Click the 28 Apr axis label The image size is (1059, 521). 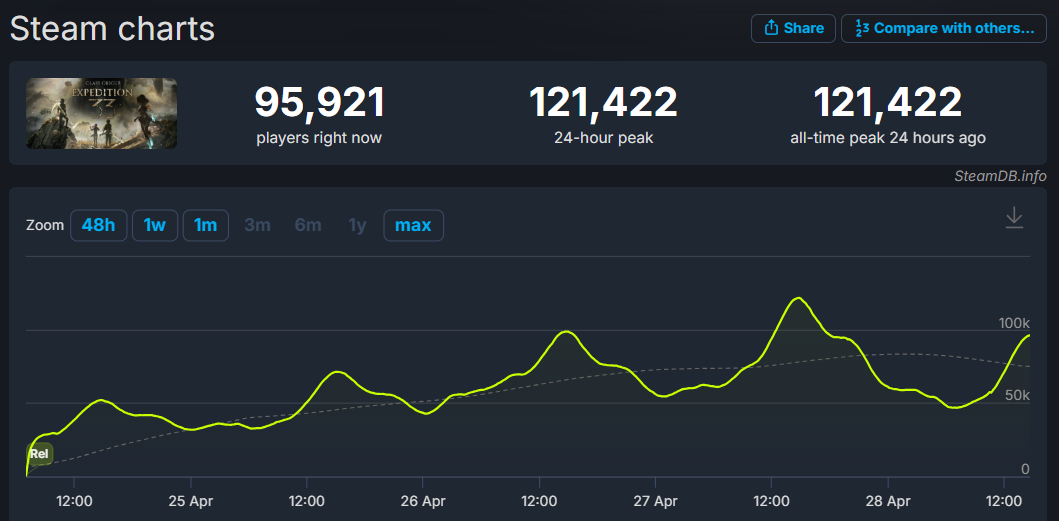(x=887, y=502)
